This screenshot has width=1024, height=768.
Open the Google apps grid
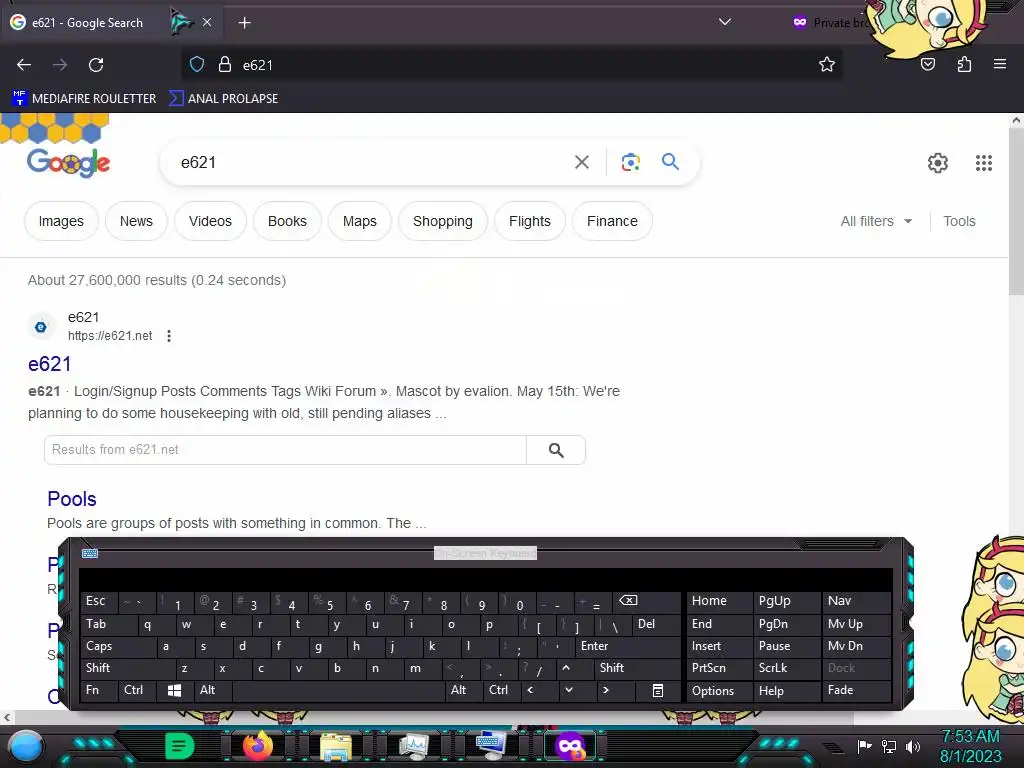click(984, 163)
